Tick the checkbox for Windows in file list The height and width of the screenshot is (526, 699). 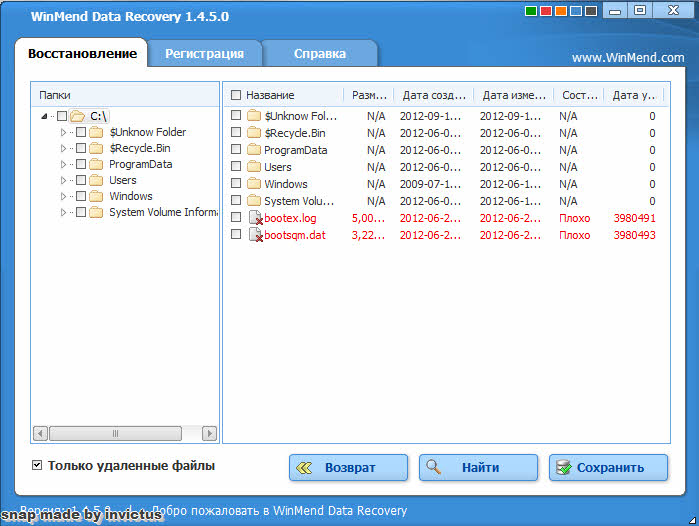(x=236, y=183)
